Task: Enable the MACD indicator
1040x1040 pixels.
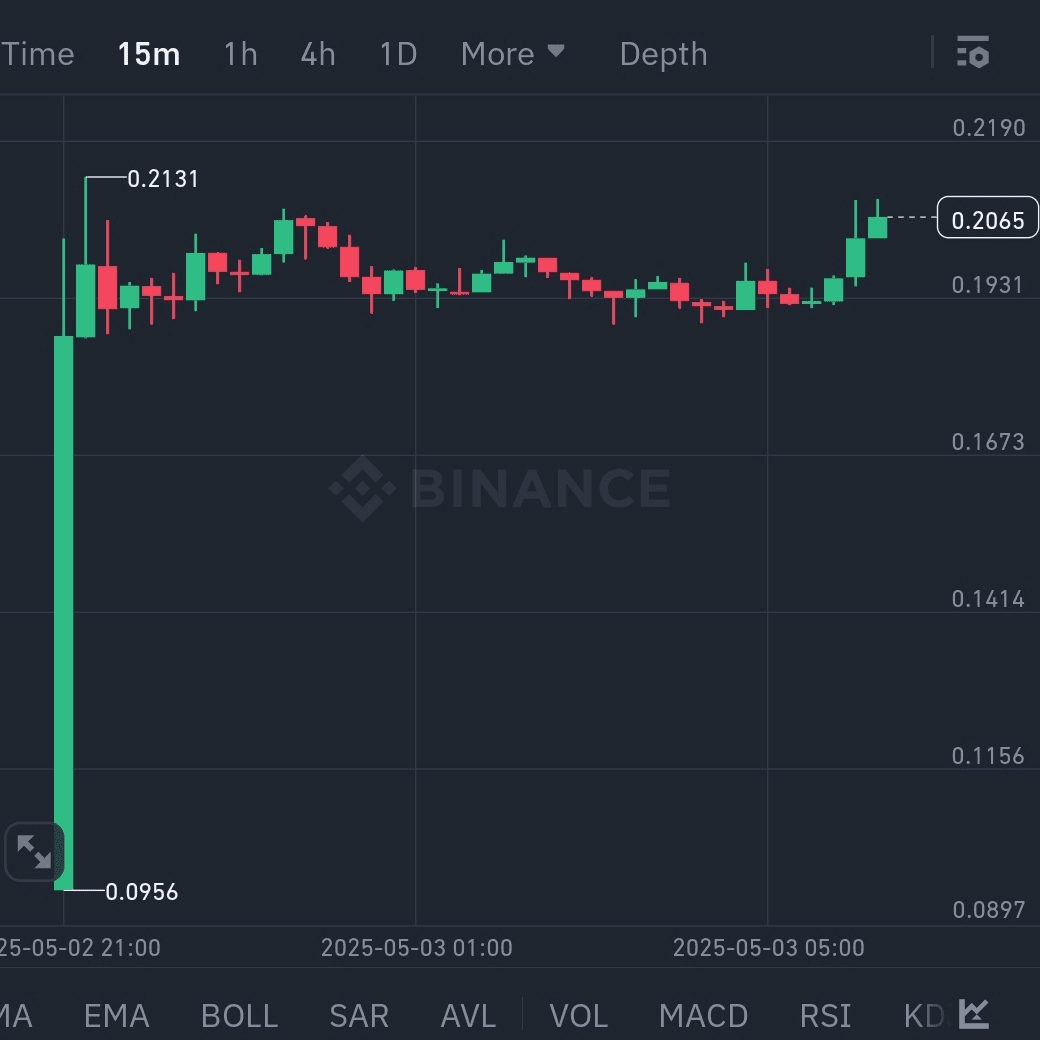Action: [703, 1016]
